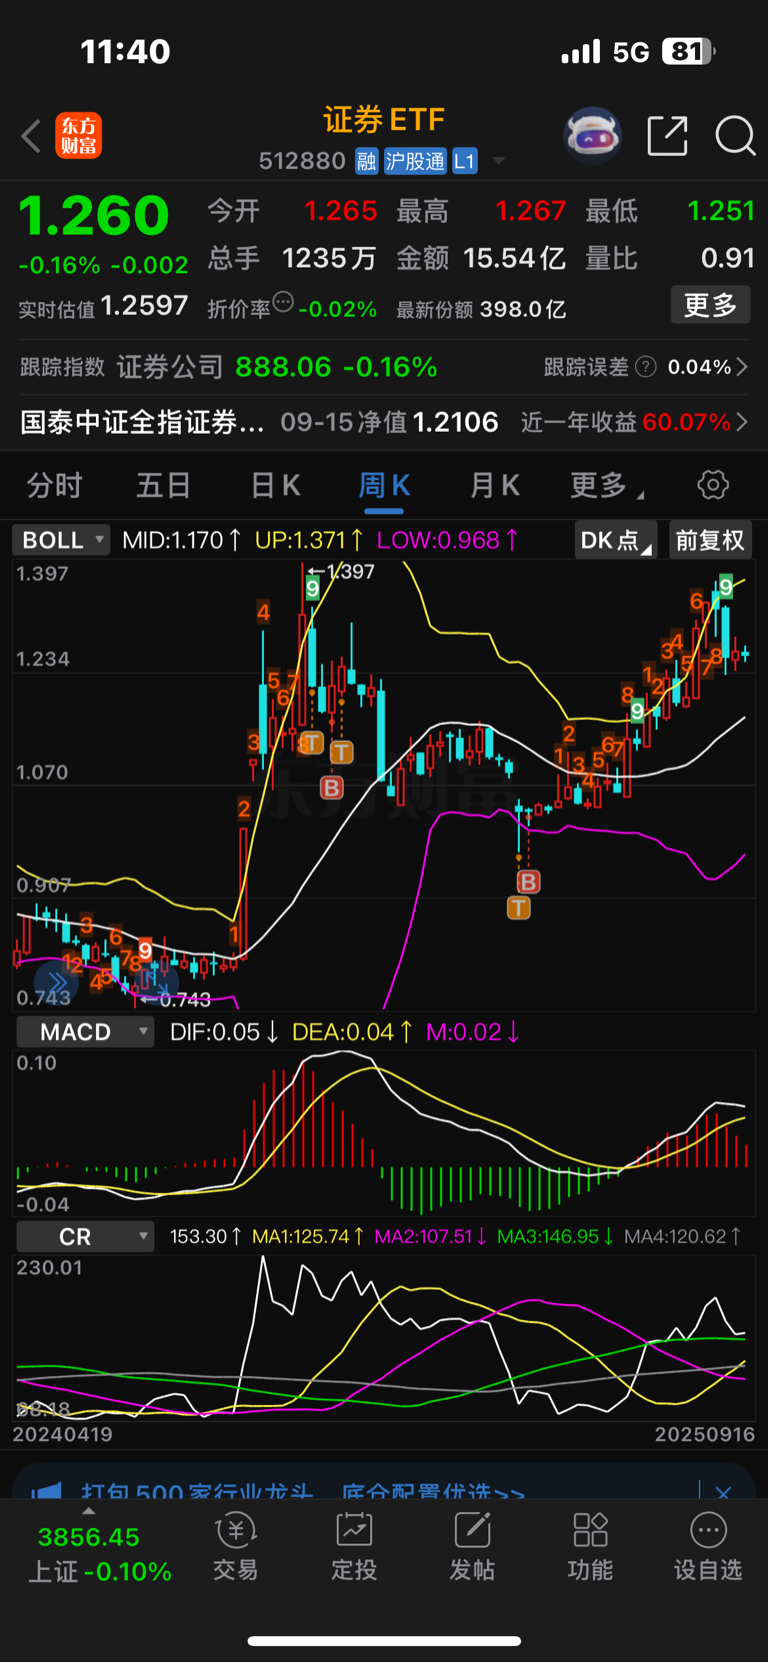Tap the MID:1.170 BOLL value

pyautogui.click(x=182, y=540)
